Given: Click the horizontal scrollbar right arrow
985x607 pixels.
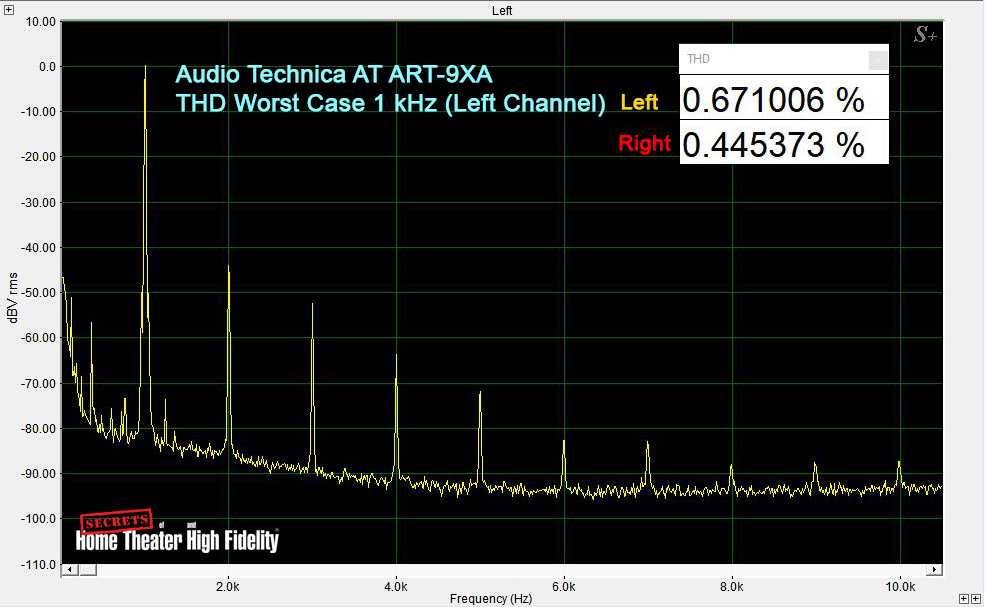Looking at the screenshot, I should (x=935, y=570).
